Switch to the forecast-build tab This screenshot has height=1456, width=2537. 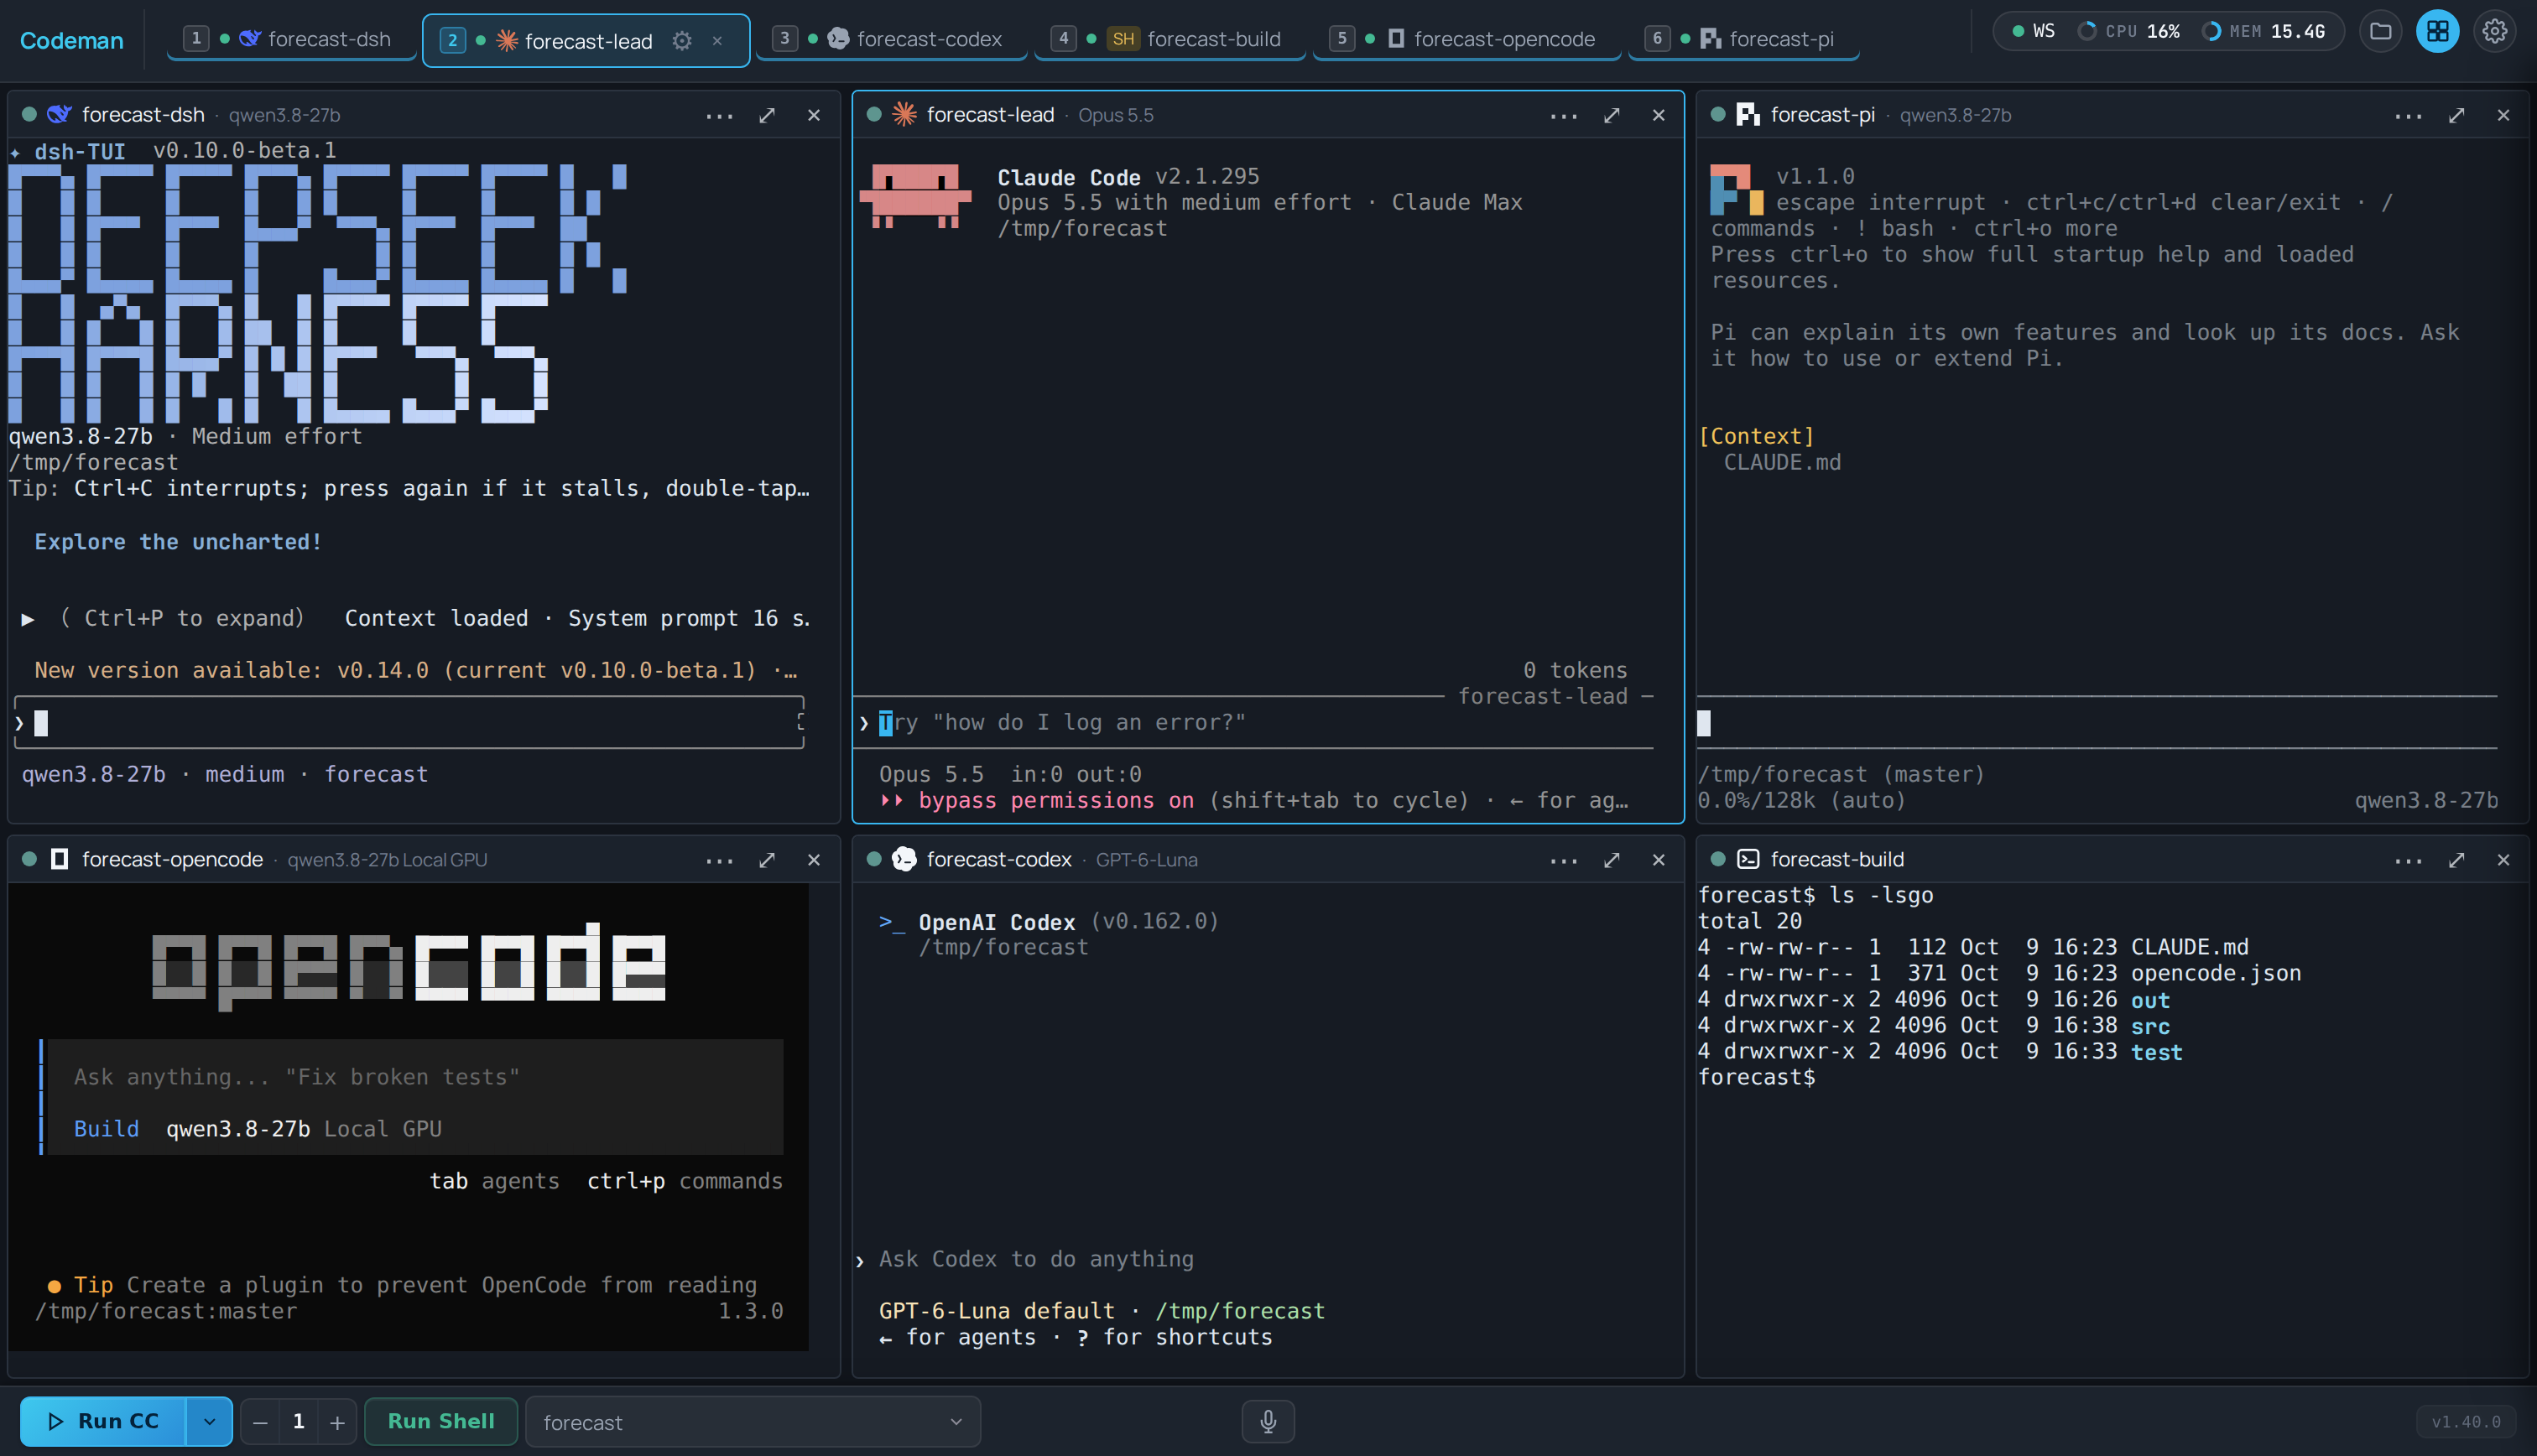pyautogui.click(x=1170, y=39)
